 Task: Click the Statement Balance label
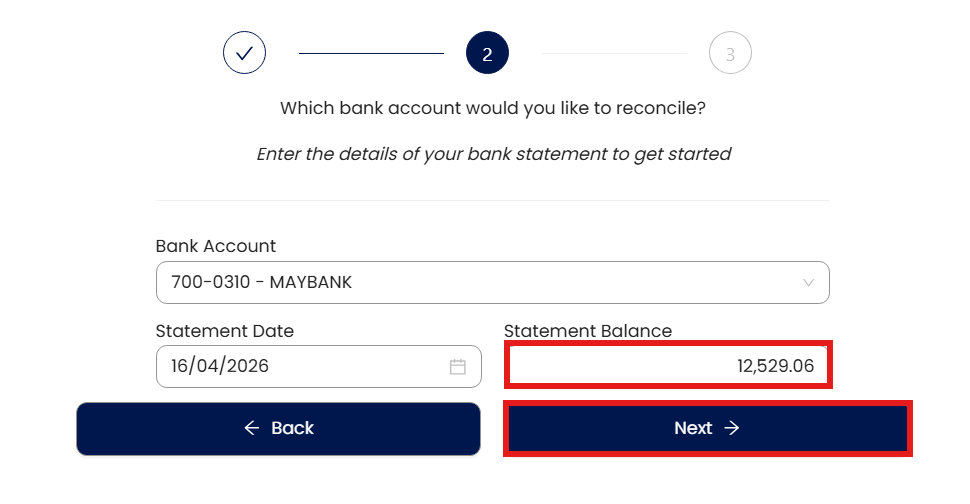point(588,331)
